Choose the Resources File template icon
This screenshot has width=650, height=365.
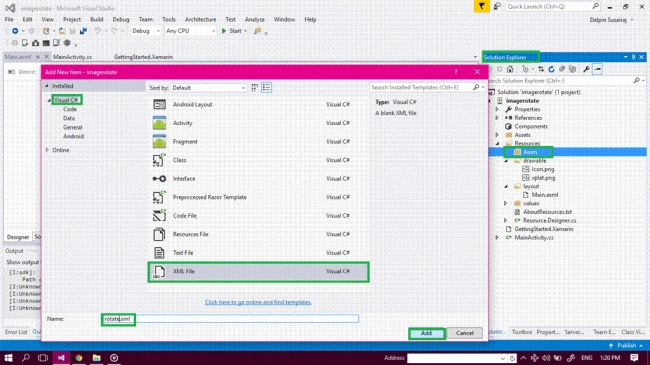(159, 234)
